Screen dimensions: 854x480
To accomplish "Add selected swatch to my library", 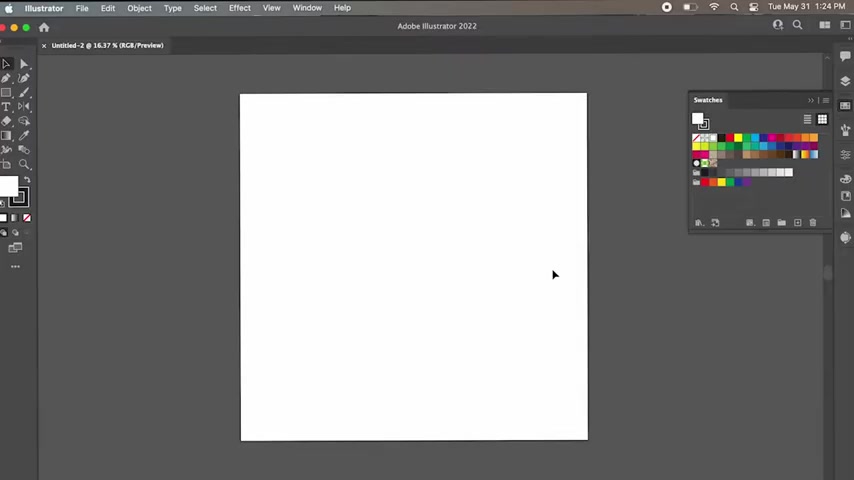I will click(x=715, y=223).
